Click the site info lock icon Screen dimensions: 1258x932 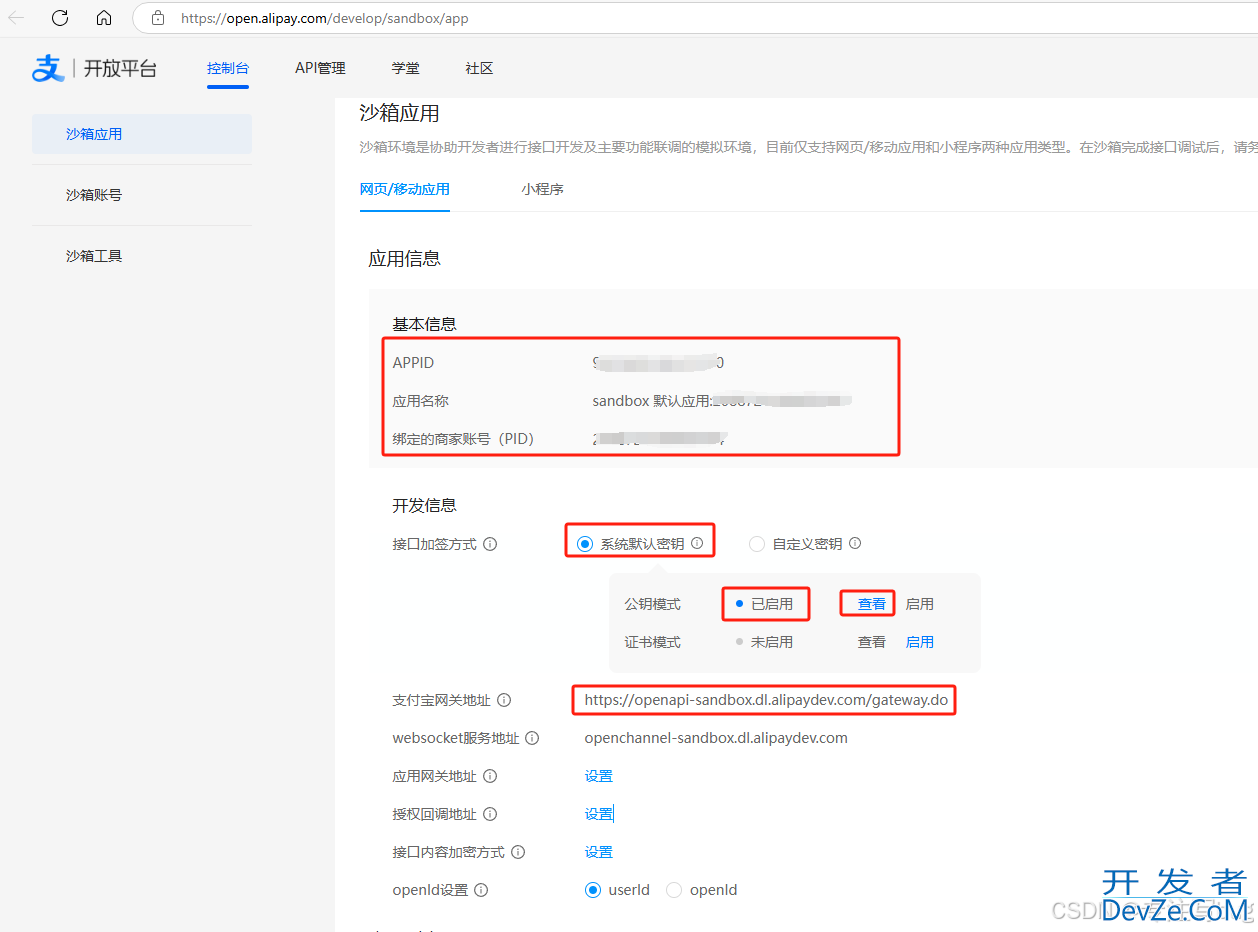pyautogui.click(x=157, y=18)
